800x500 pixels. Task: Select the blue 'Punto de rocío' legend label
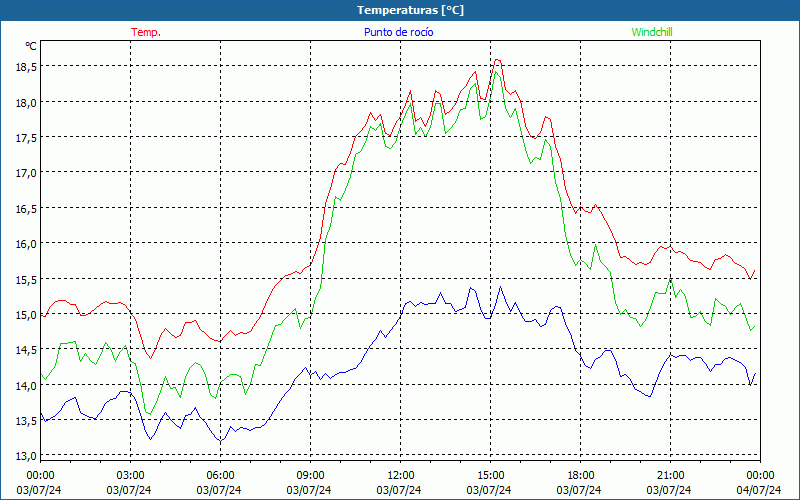(x=398, y=32)
